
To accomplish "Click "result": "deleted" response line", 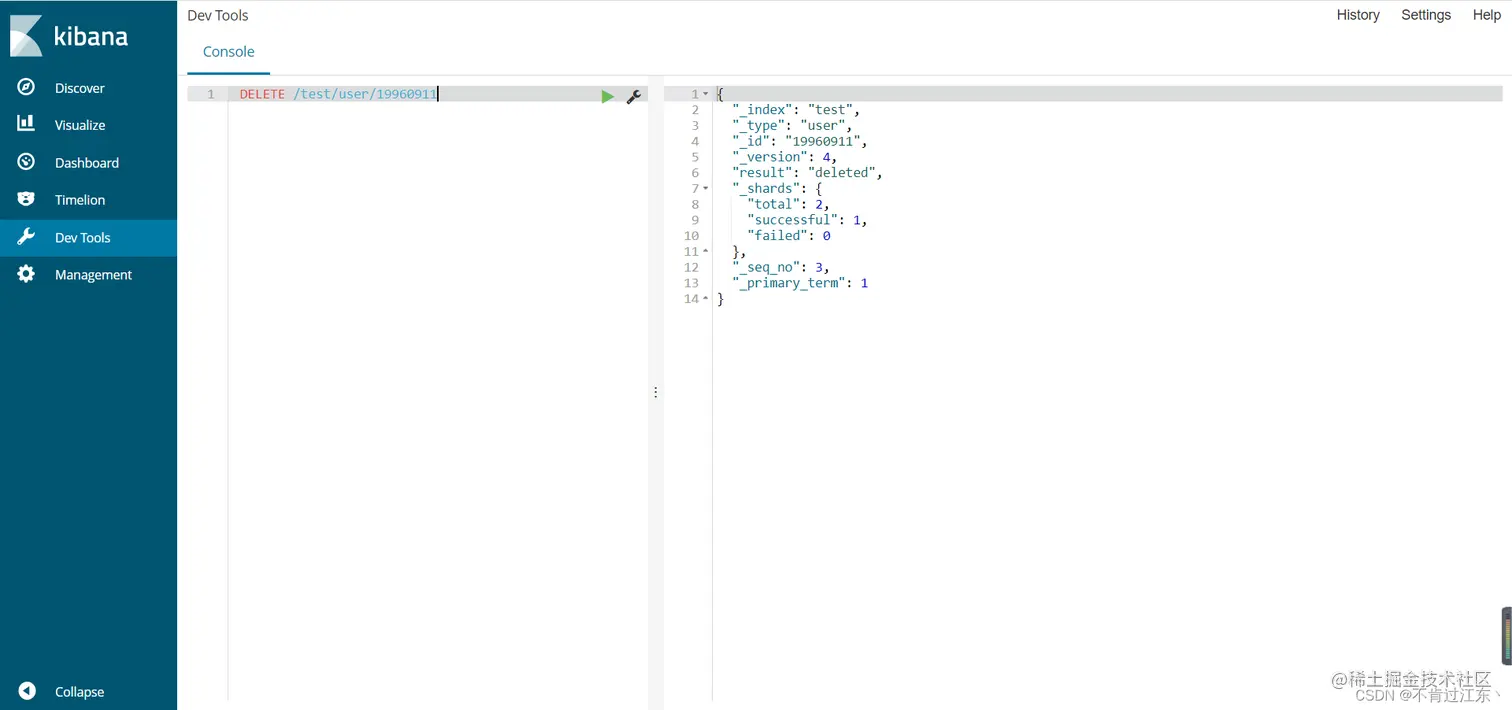I will (807, 173).
